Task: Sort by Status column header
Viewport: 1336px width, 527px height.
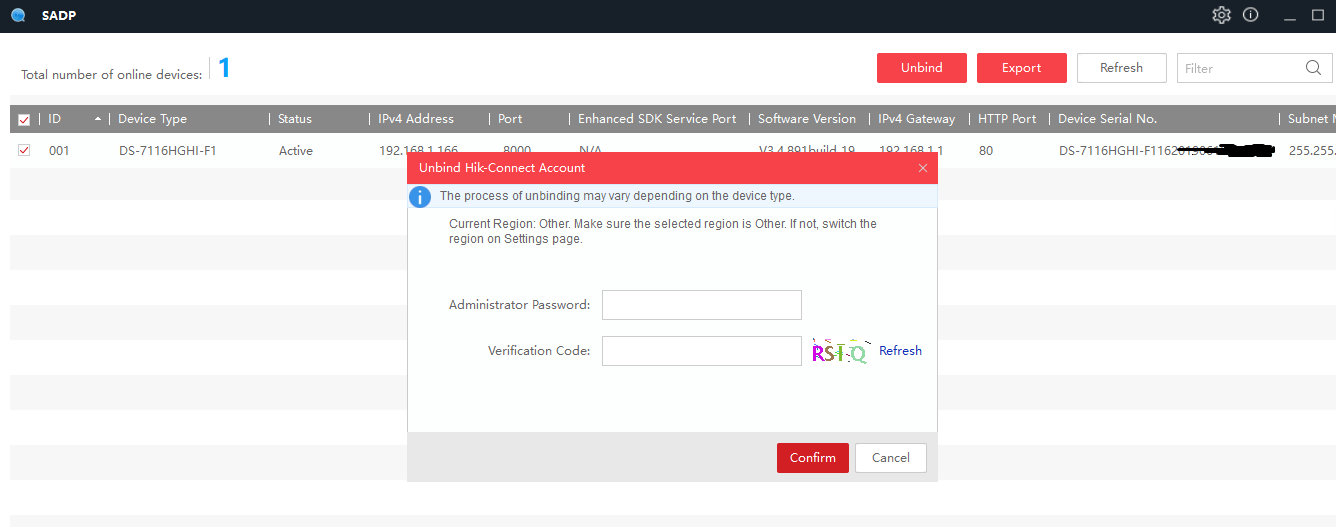Action: 295,119
